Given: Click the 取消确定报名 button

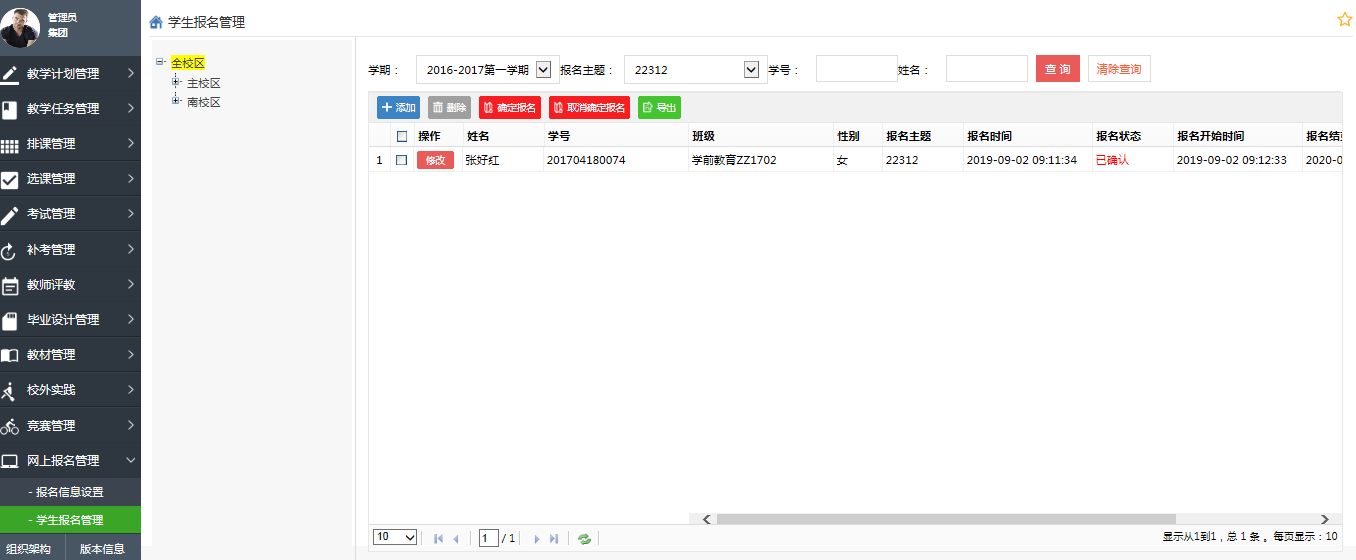Looking at the screenshot, I should tap(589, 108).
